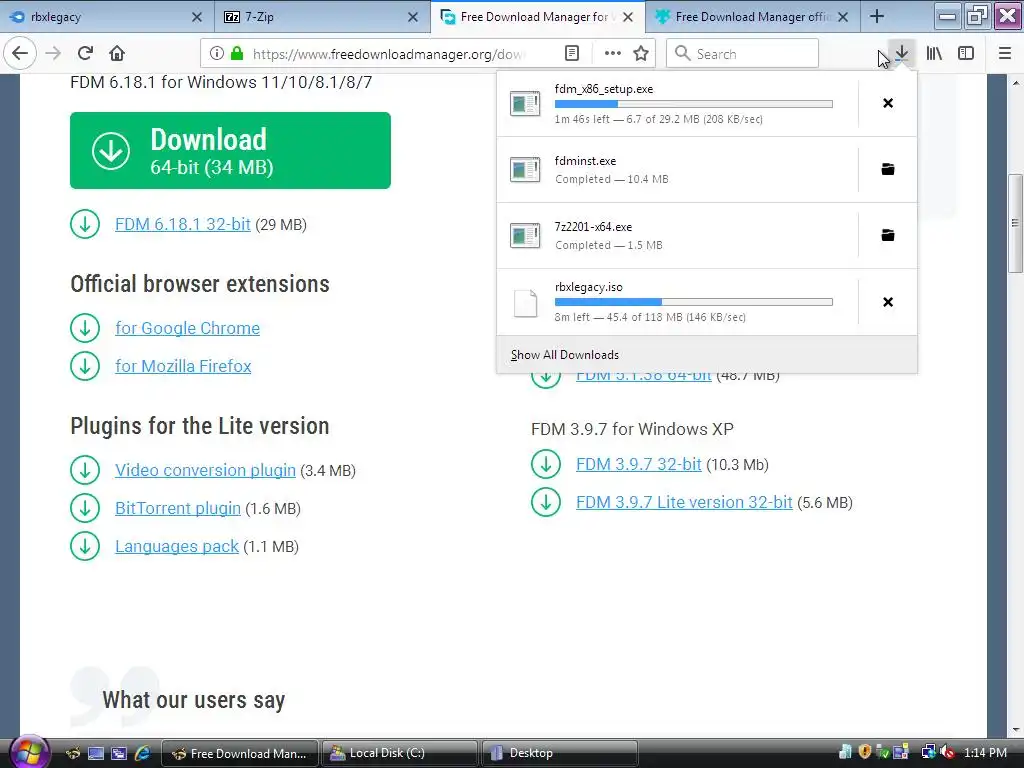
Task: Show sidebars toolbar icon
Action: tap(966, 54)
